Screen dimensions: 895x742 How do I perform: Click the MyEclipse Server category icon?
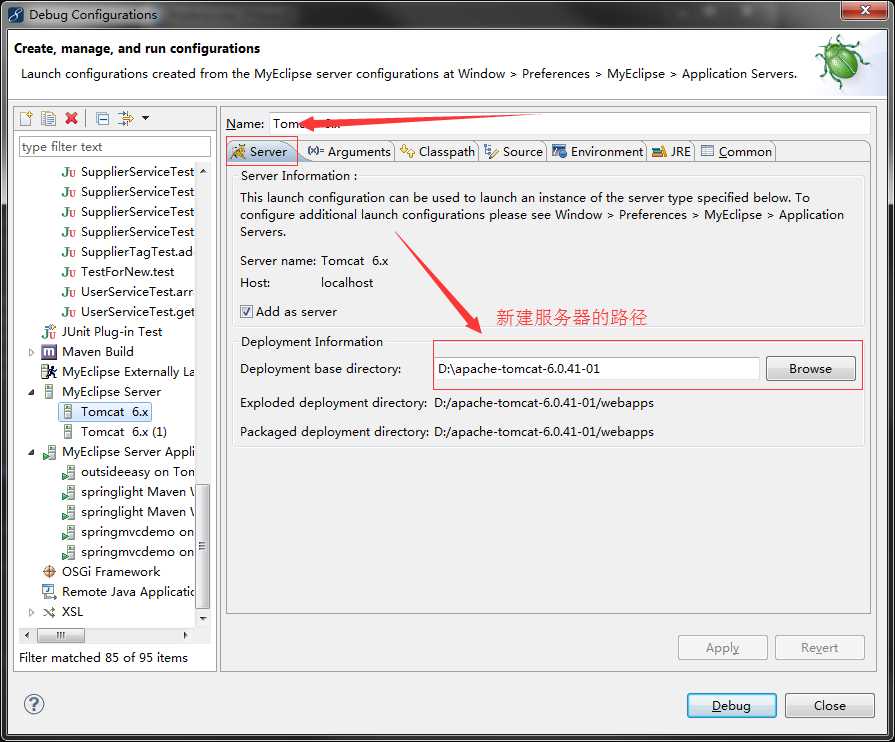pos(49,392)
